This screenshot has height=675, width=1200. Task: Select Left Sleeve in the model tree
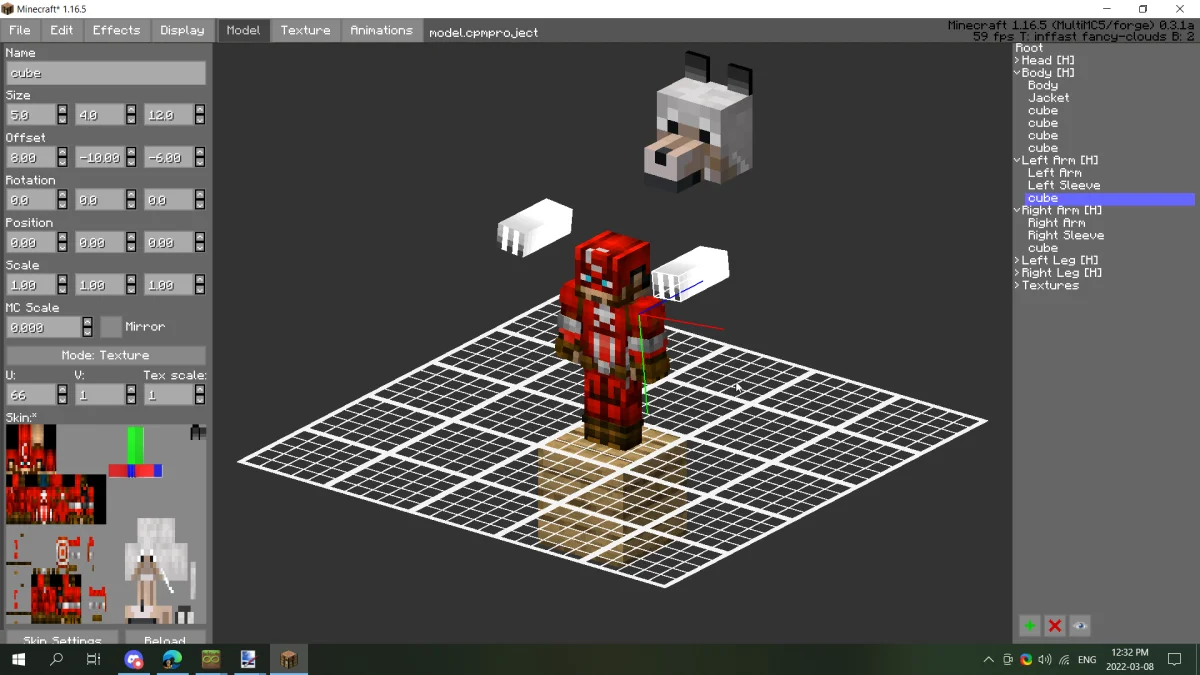pyautogui.click(x=1064, y=185)
